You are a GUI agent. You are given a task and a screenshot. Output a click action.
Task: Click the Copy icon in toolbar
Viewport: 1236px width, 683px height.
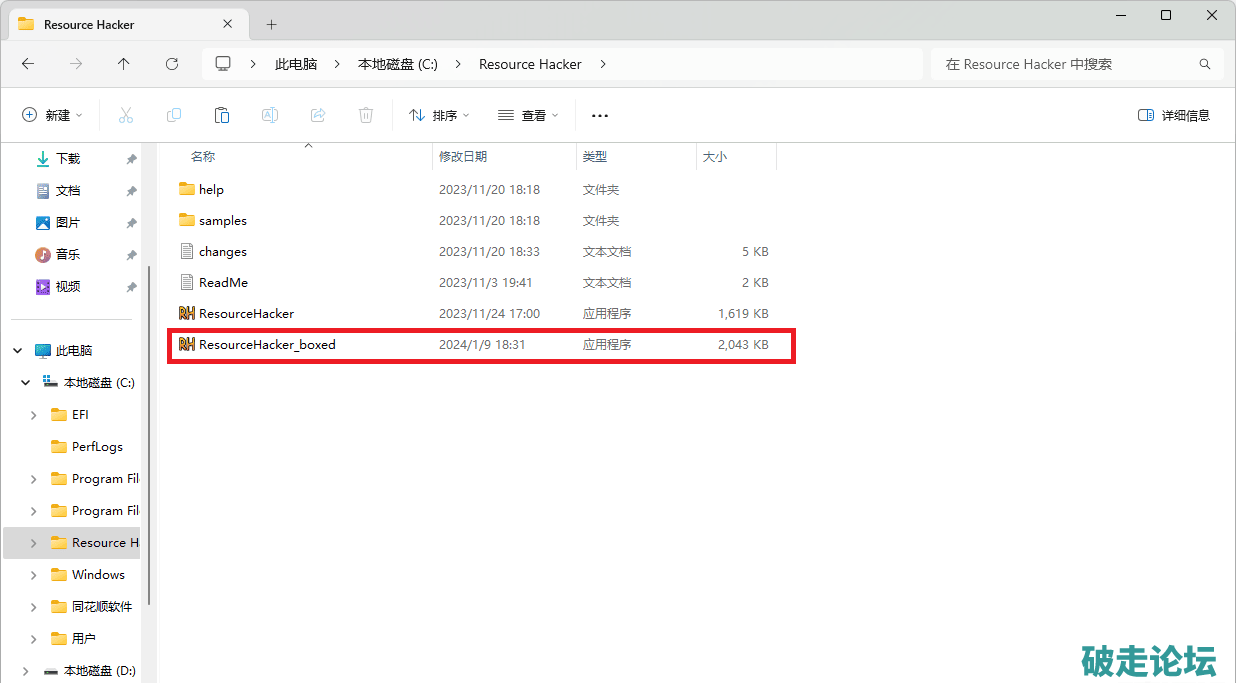174,116
